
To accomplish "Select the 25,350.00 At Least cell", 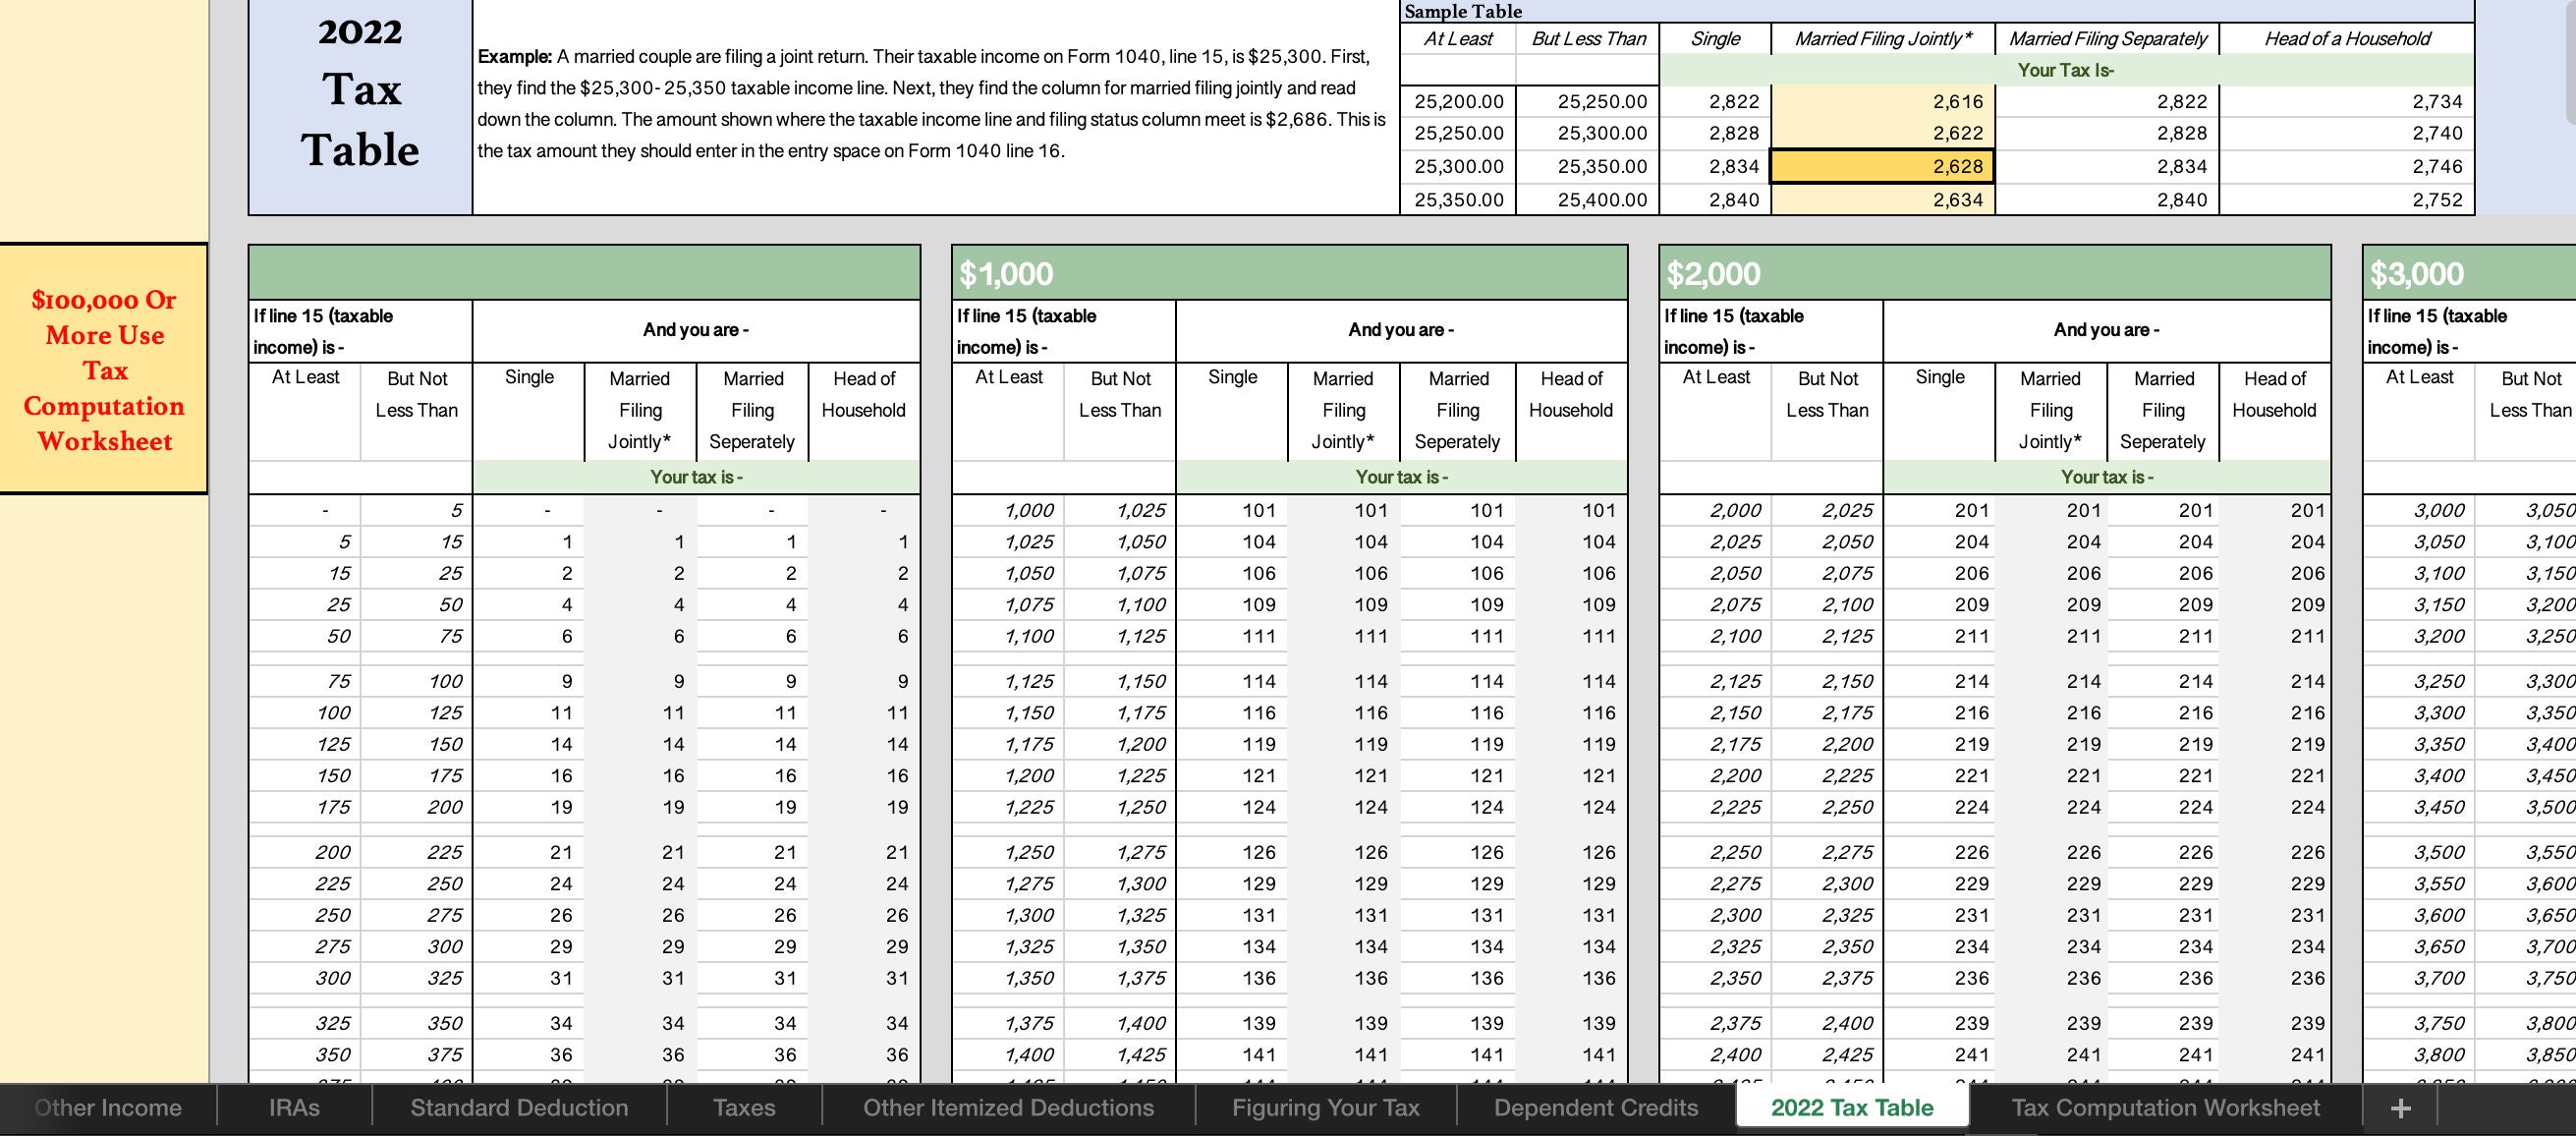I will [1459, 199].
